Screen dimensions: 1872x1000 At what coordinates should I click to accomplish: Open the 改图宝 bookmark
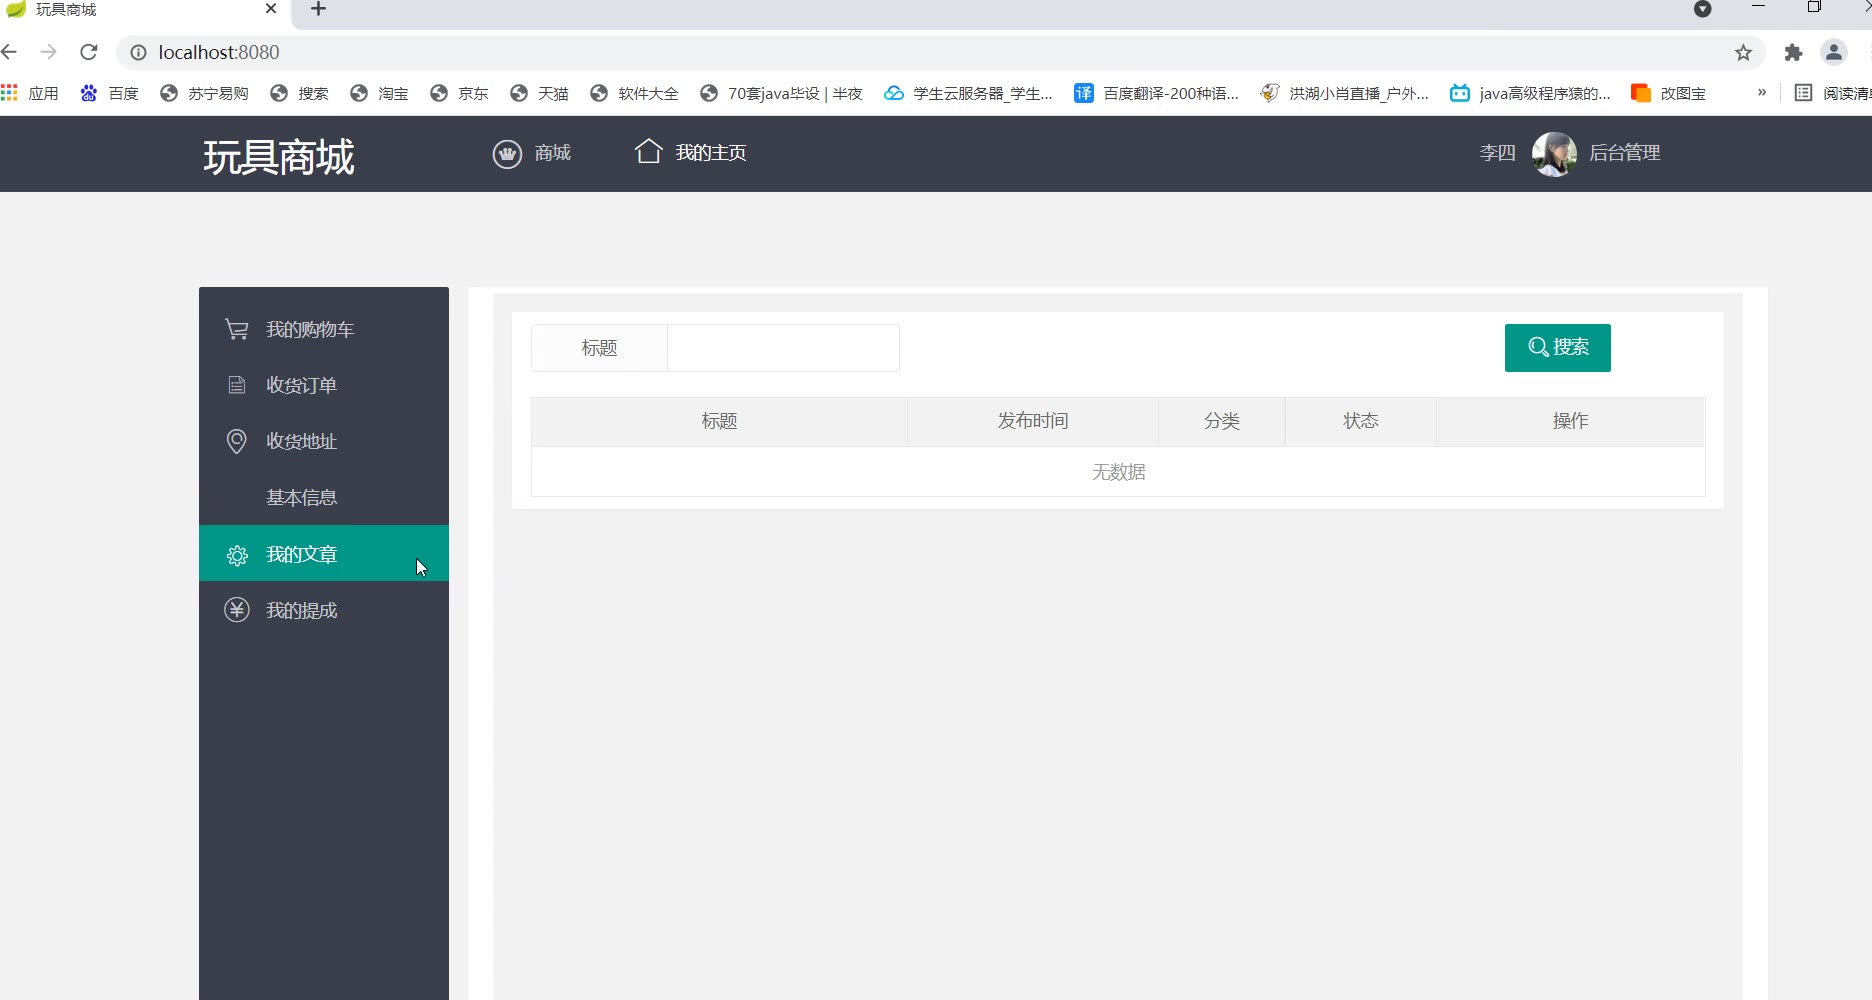pyautogui.click(x=1668, y=93)
